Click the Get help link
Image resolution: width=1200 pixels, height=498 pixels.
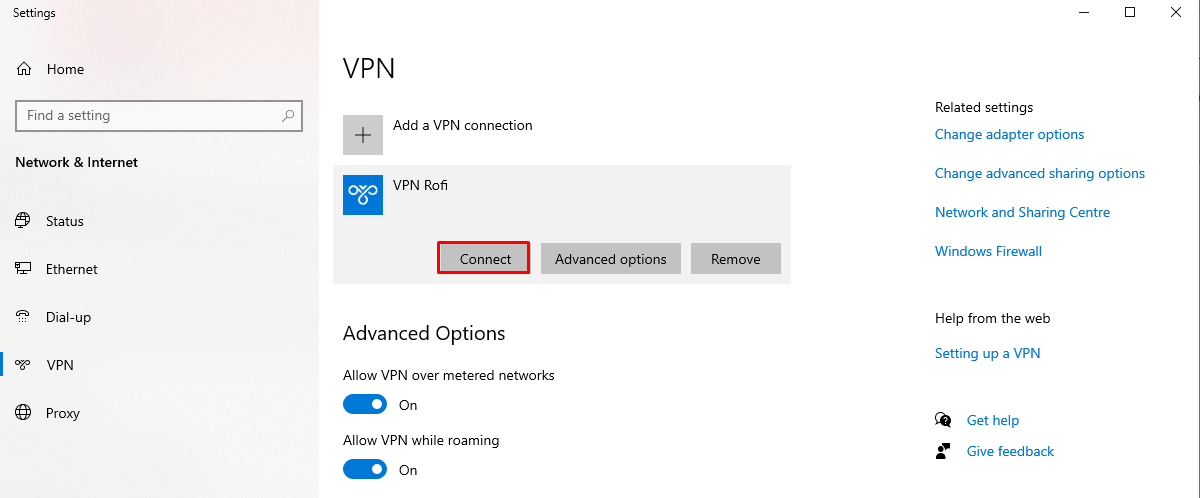coord(993,420)
